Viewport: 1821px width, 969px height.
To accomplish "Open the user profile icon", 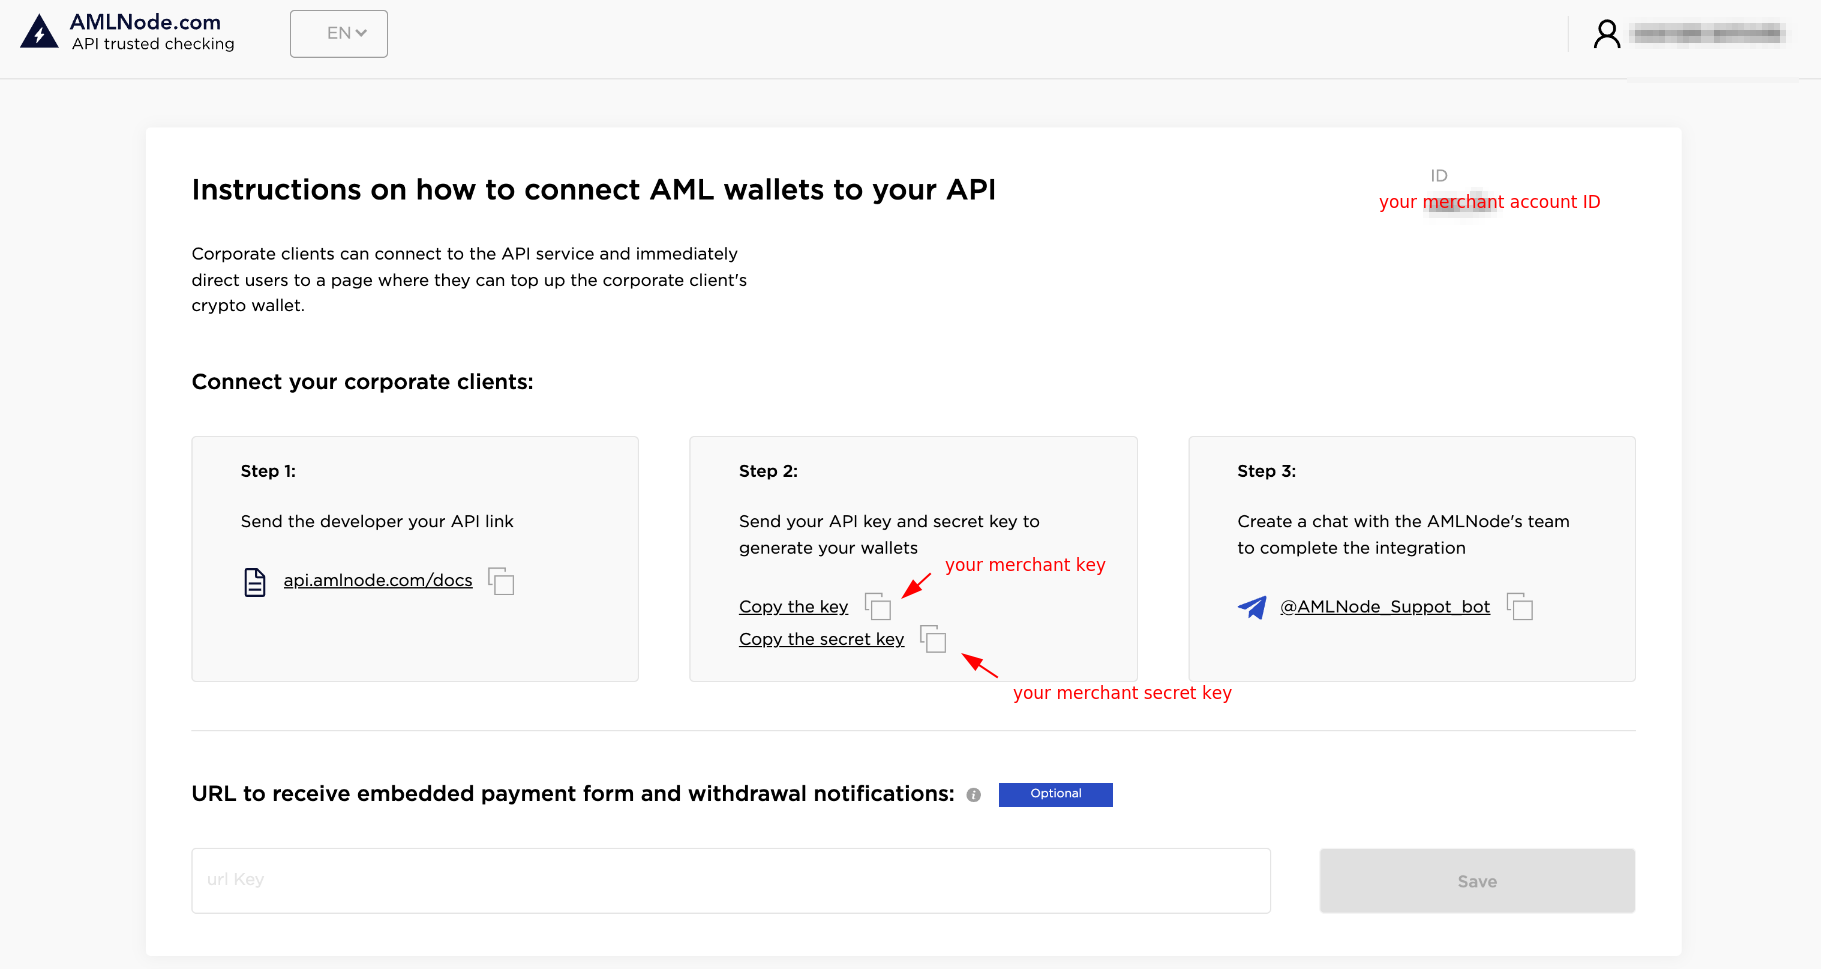I will click(x=1607, y=34).
